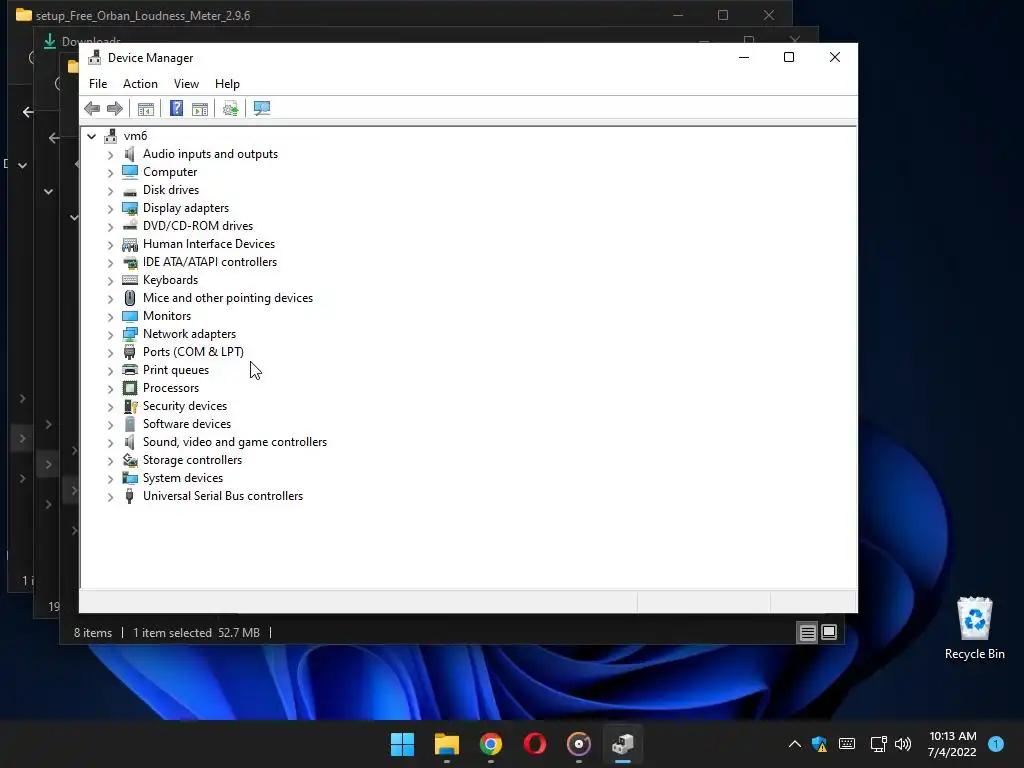Select Sound, video and game controllers entry
1024x768 pixels.
click(235, 442)
